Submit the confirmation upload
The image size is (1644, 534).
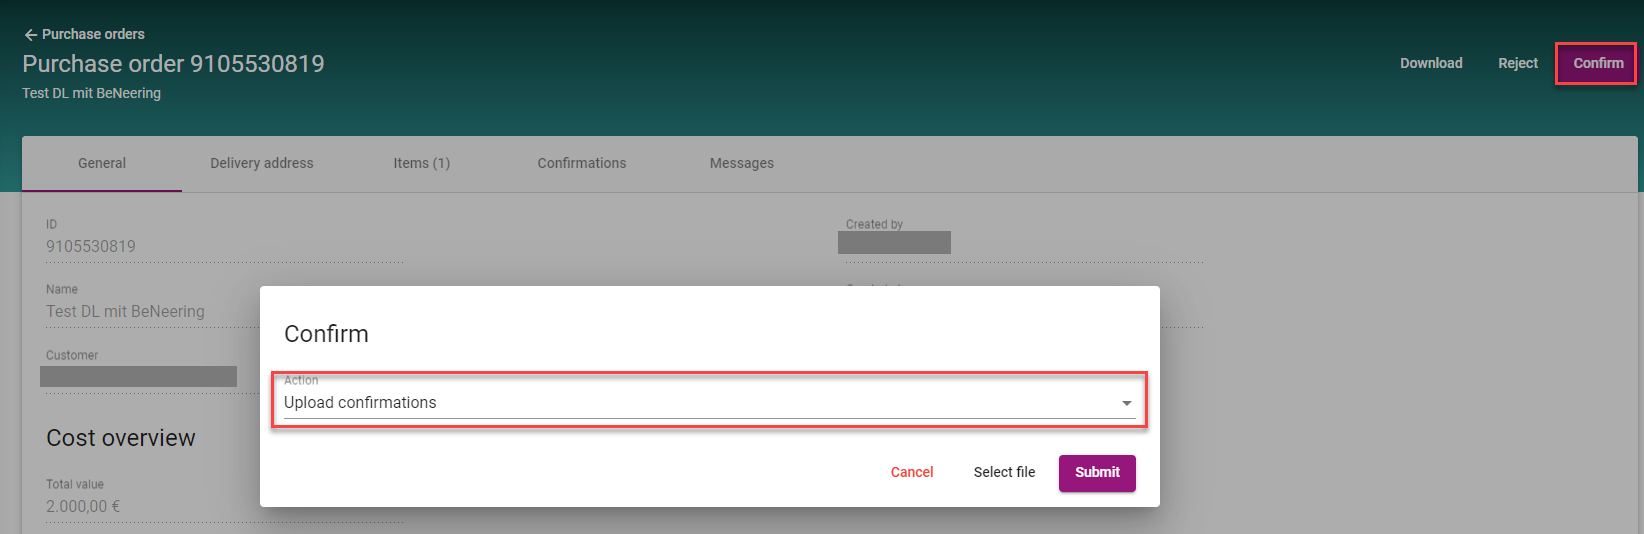pos(1097,472)
